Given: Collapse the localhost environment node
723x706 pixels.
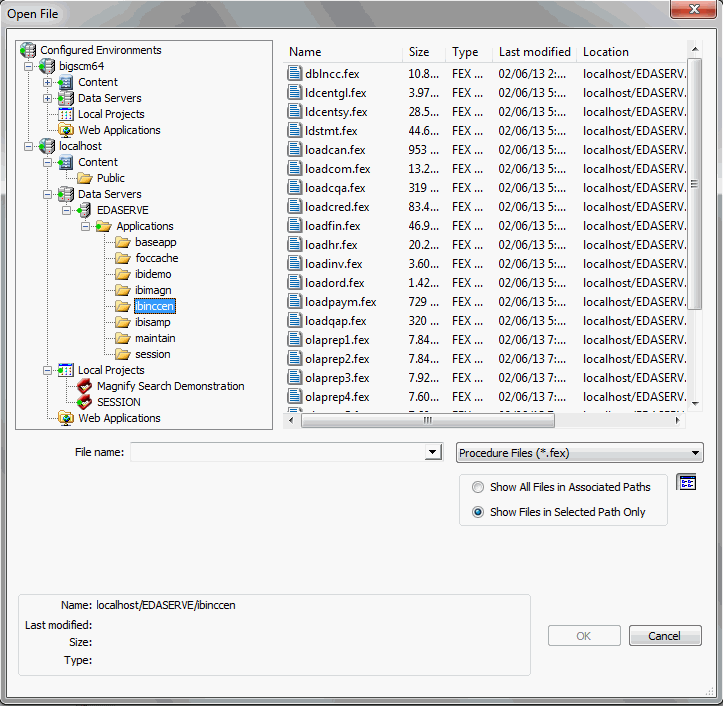Looking at the screenshot, I should click(x=29, y=147).
